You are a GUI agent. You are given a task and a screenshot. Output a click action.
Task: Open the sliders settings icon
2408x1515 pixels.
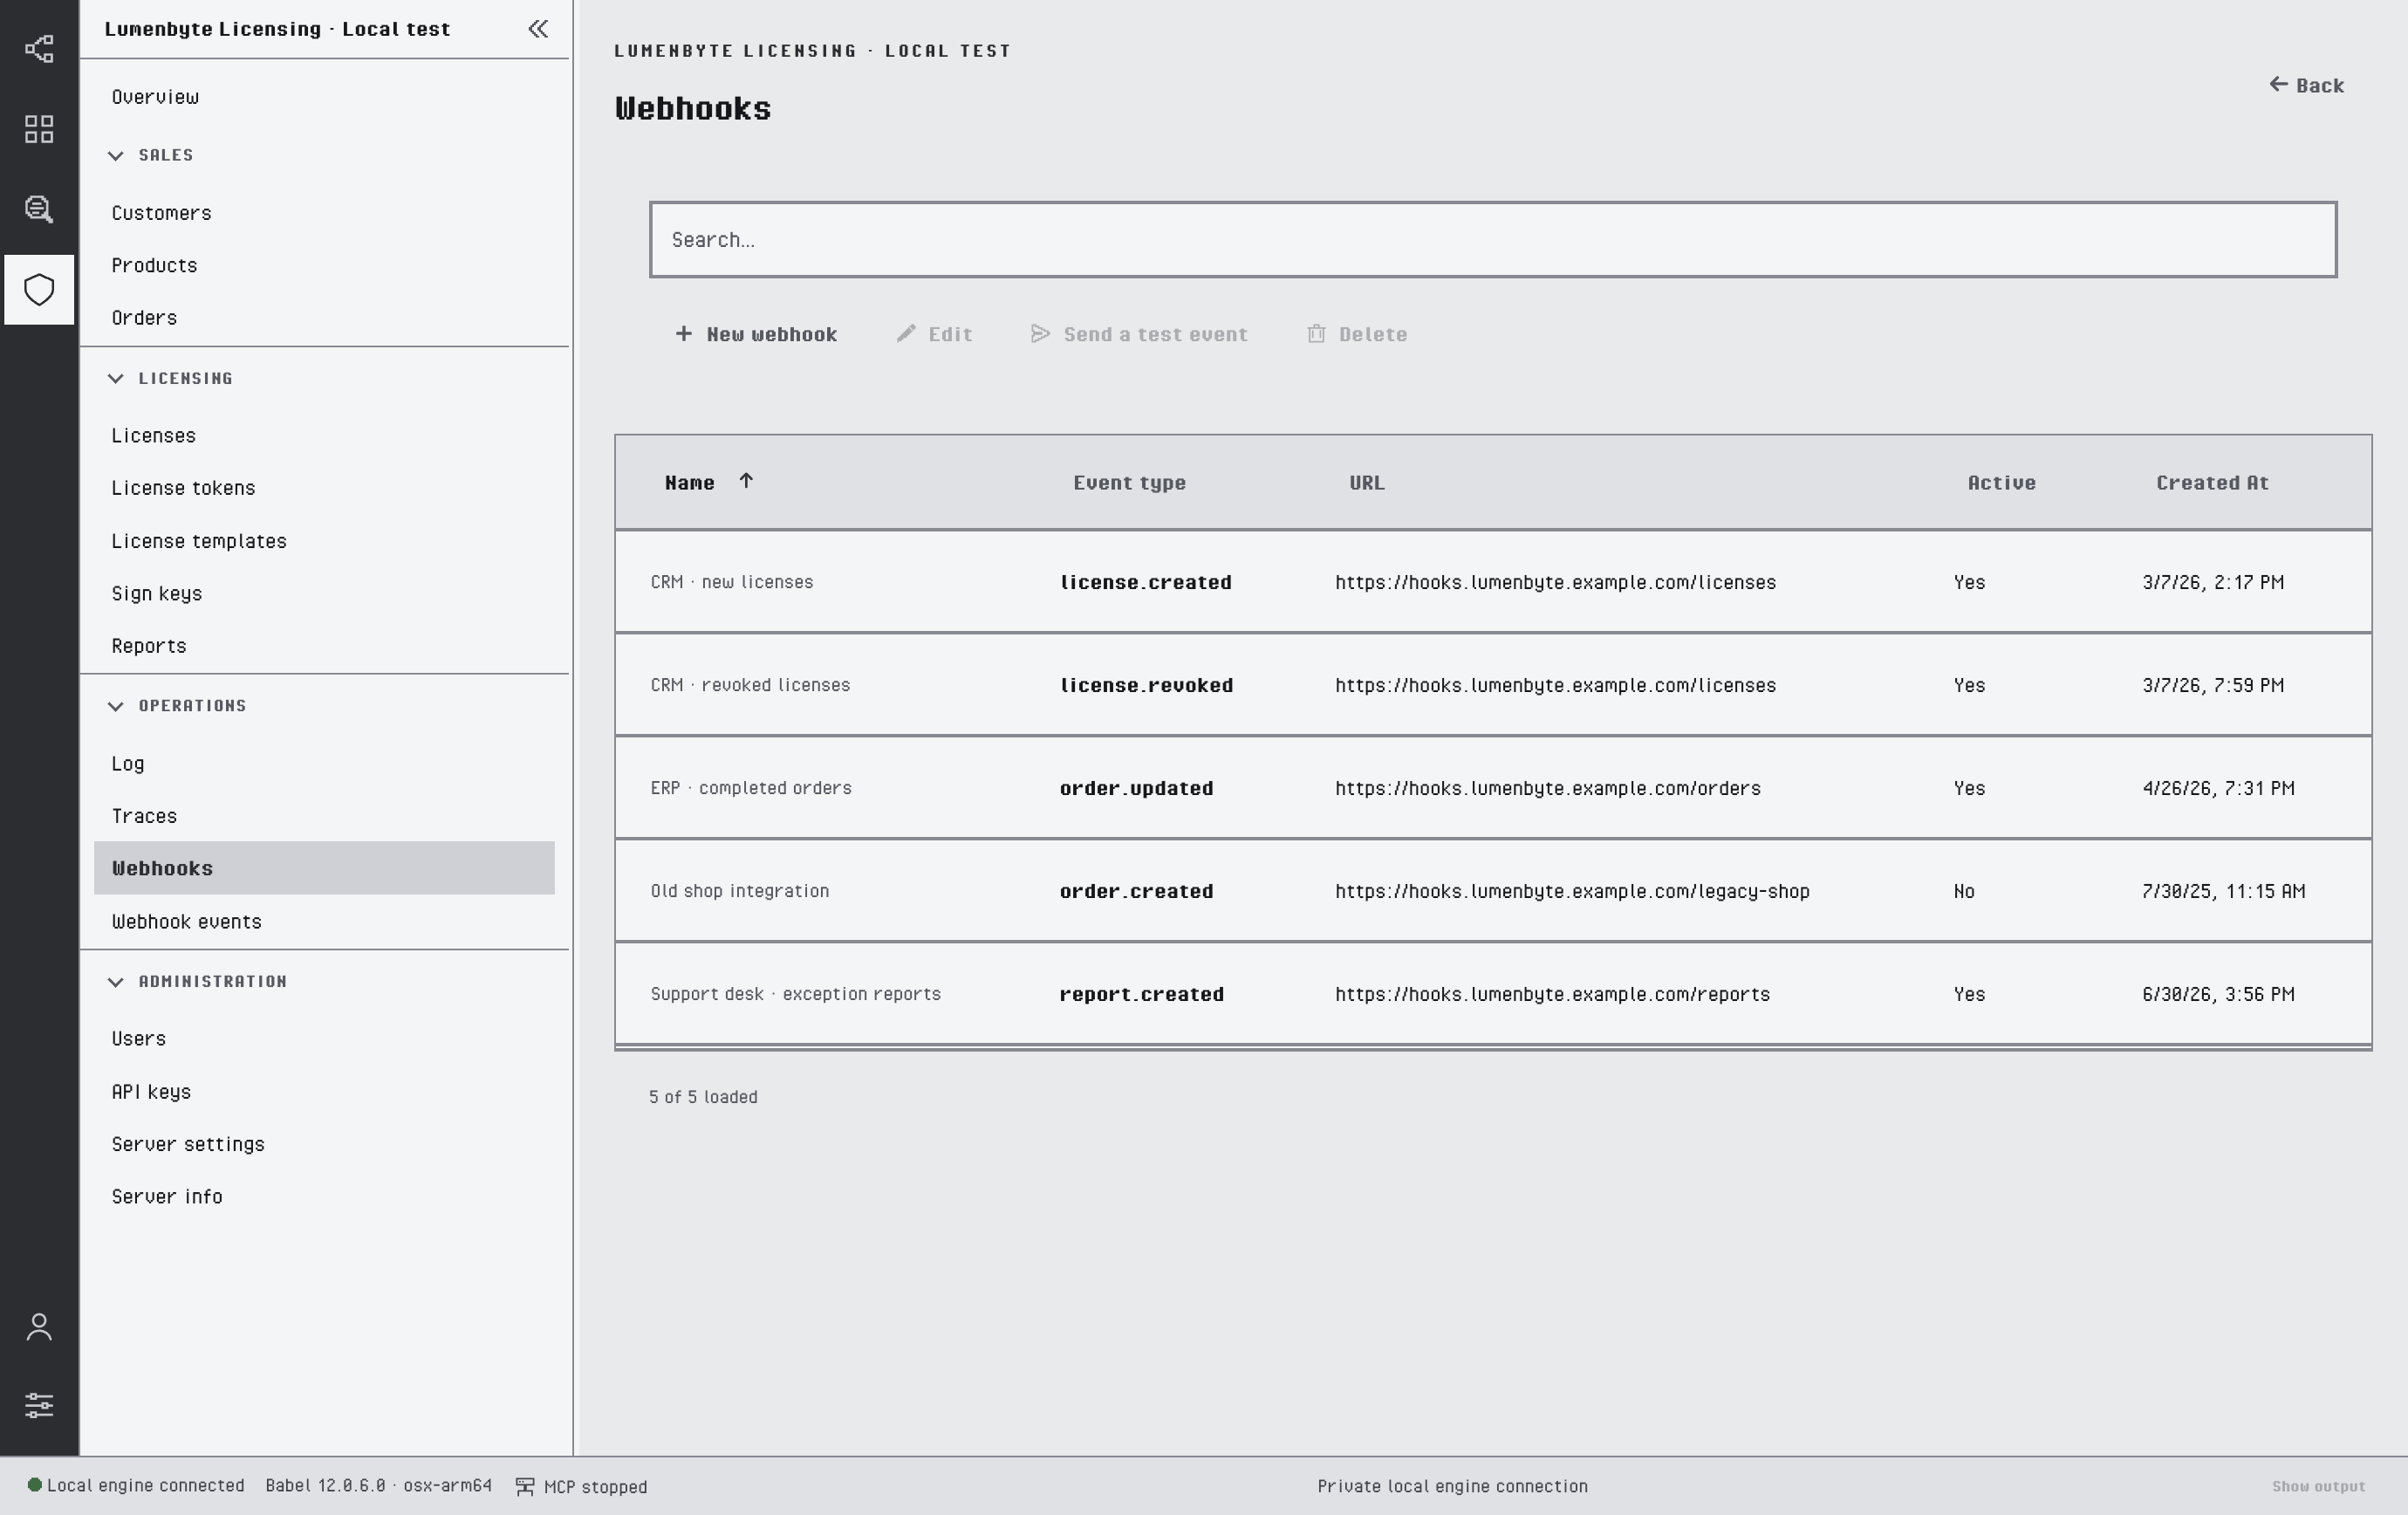click(39, 1405)
